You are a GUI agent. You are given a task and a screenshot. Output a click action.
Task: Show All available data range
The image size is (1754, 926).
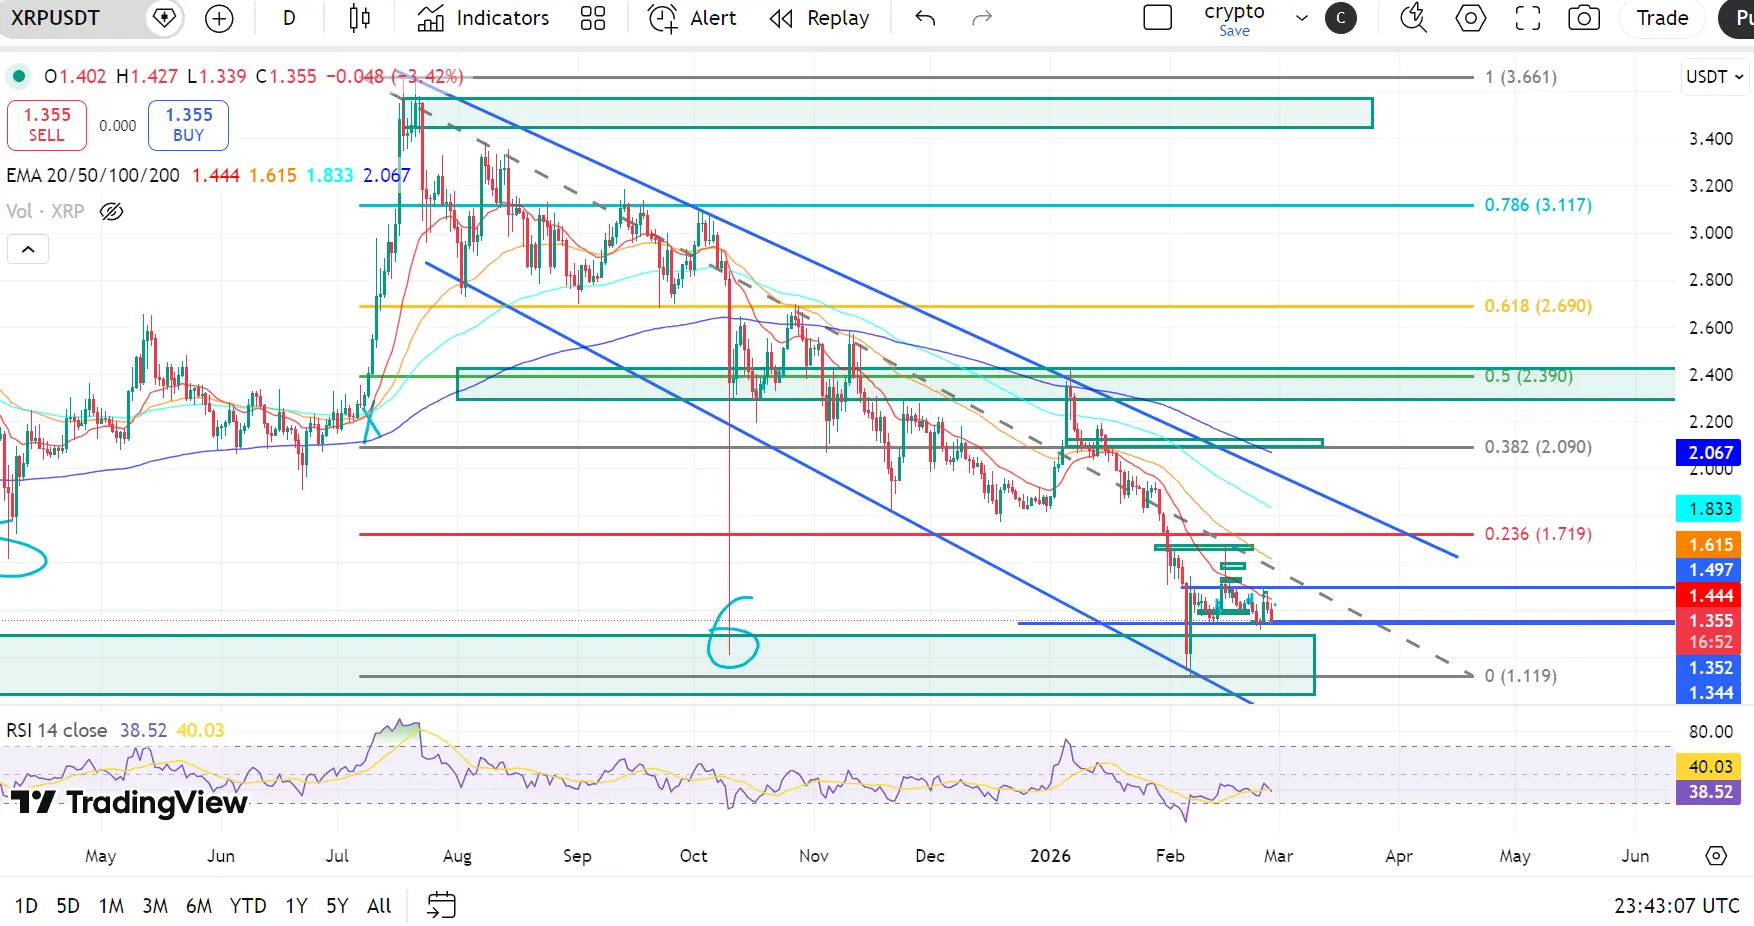[x=379, y=906]
